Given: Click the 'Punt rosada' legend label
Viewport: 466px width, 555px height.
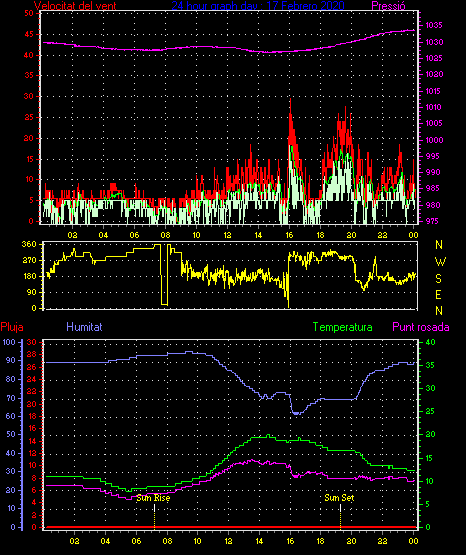Looking at the screenshot, I should click(x=421, y=327).
